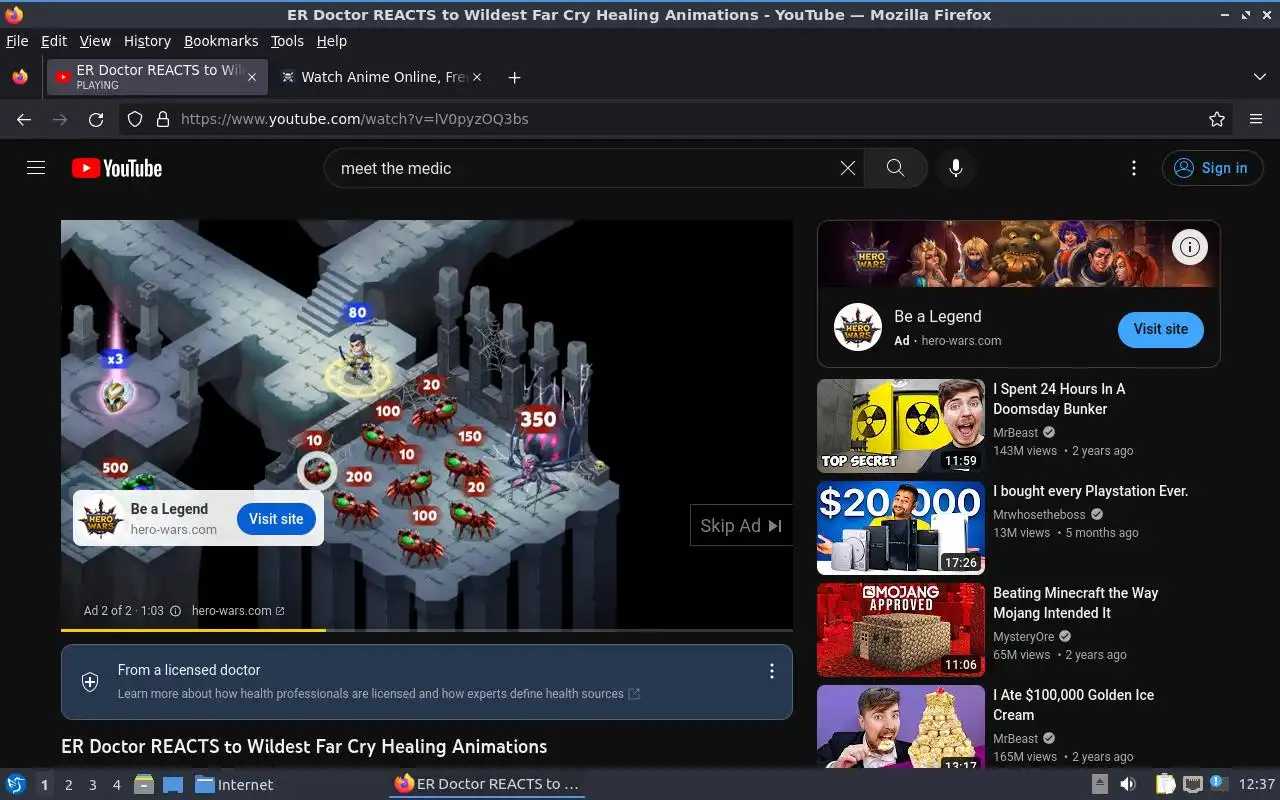Switch to ER Doctor REACTS tab
The width and height of the screenshot is (1280, 800).
(155, 77)
